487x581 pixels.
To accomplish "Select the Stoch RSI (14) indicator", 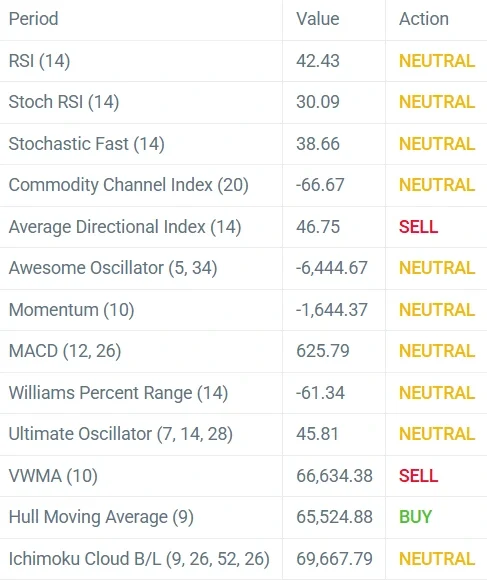I will pyautogui.click(x=64, y=102).
